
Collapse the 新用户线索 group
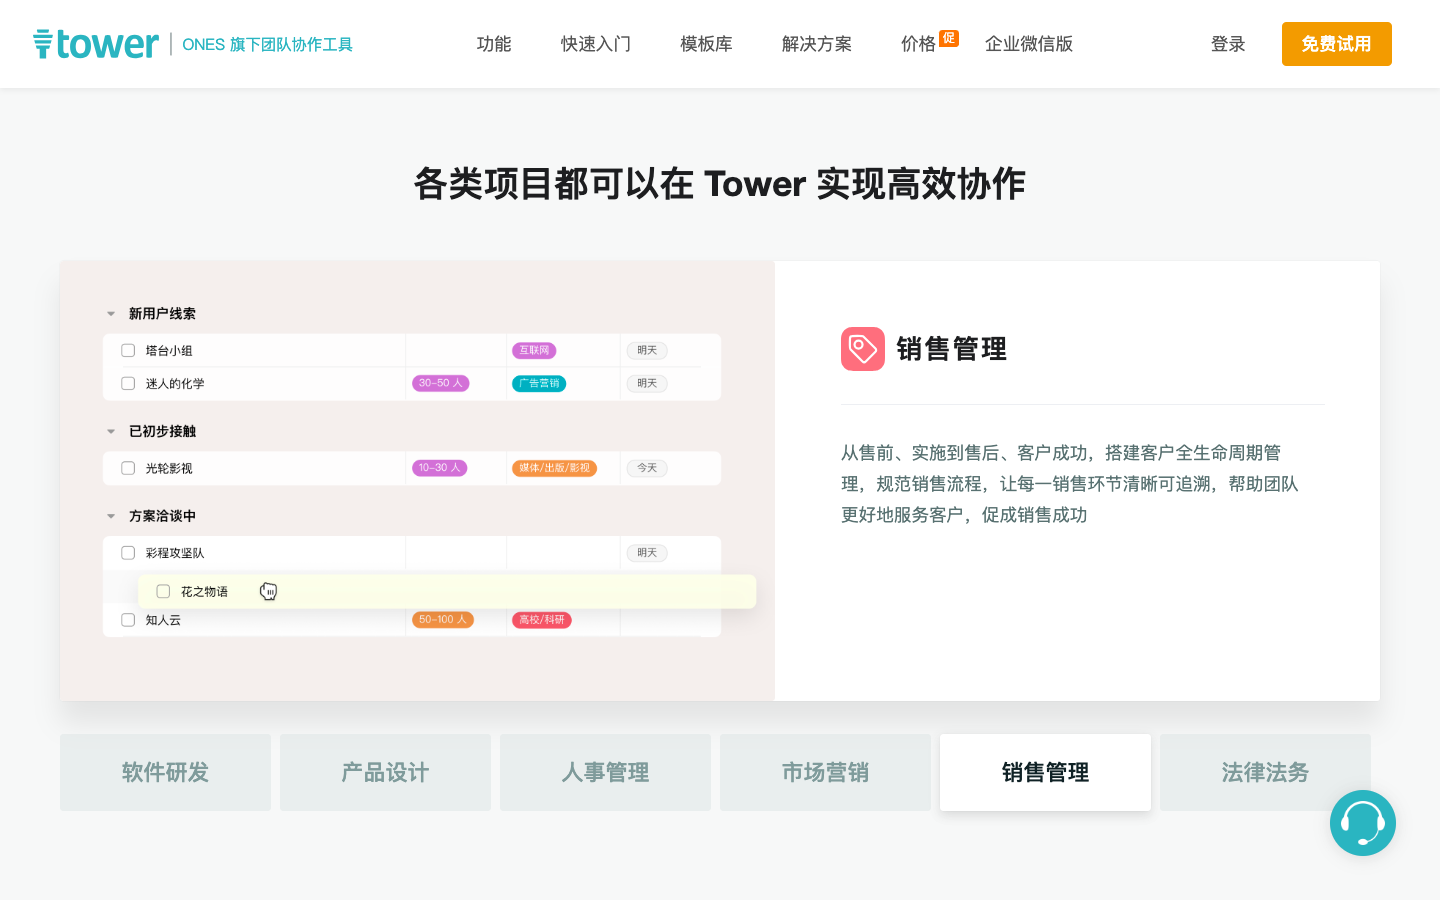(111, 313)
